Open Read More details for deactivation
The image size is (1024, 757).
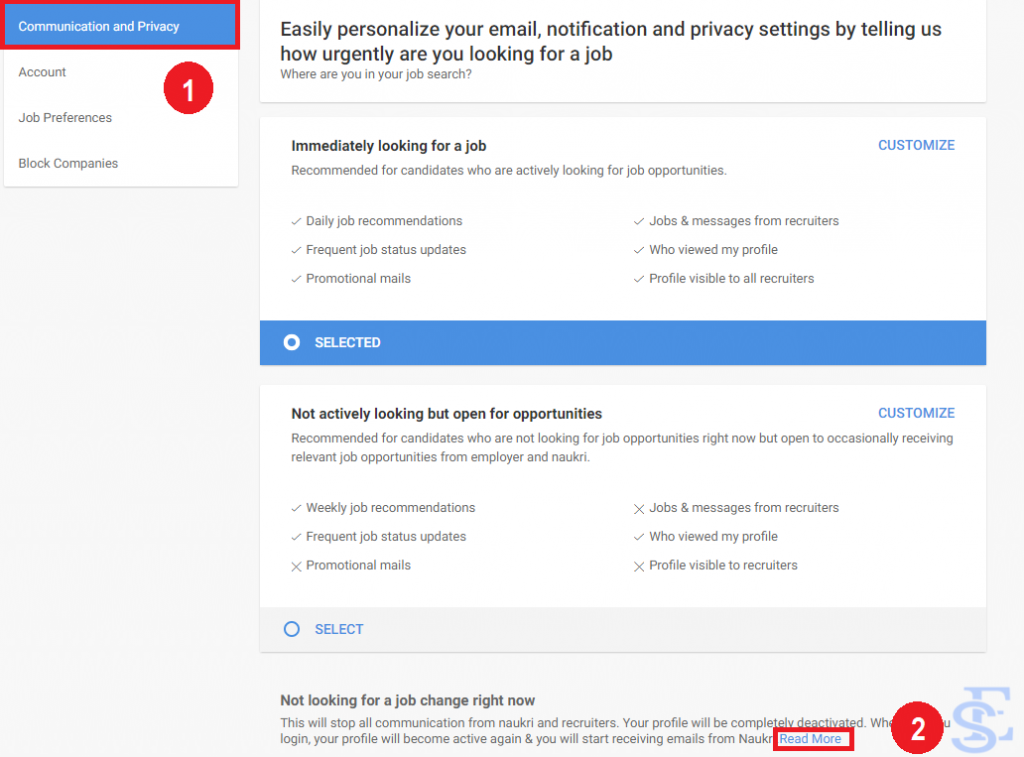click(813, 739)
